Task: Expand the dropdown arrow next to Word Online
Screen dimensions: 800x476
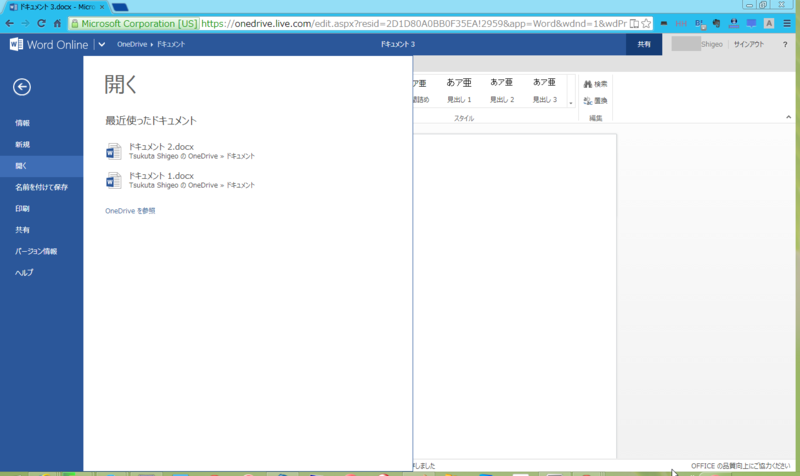Action: click(102, 44)
